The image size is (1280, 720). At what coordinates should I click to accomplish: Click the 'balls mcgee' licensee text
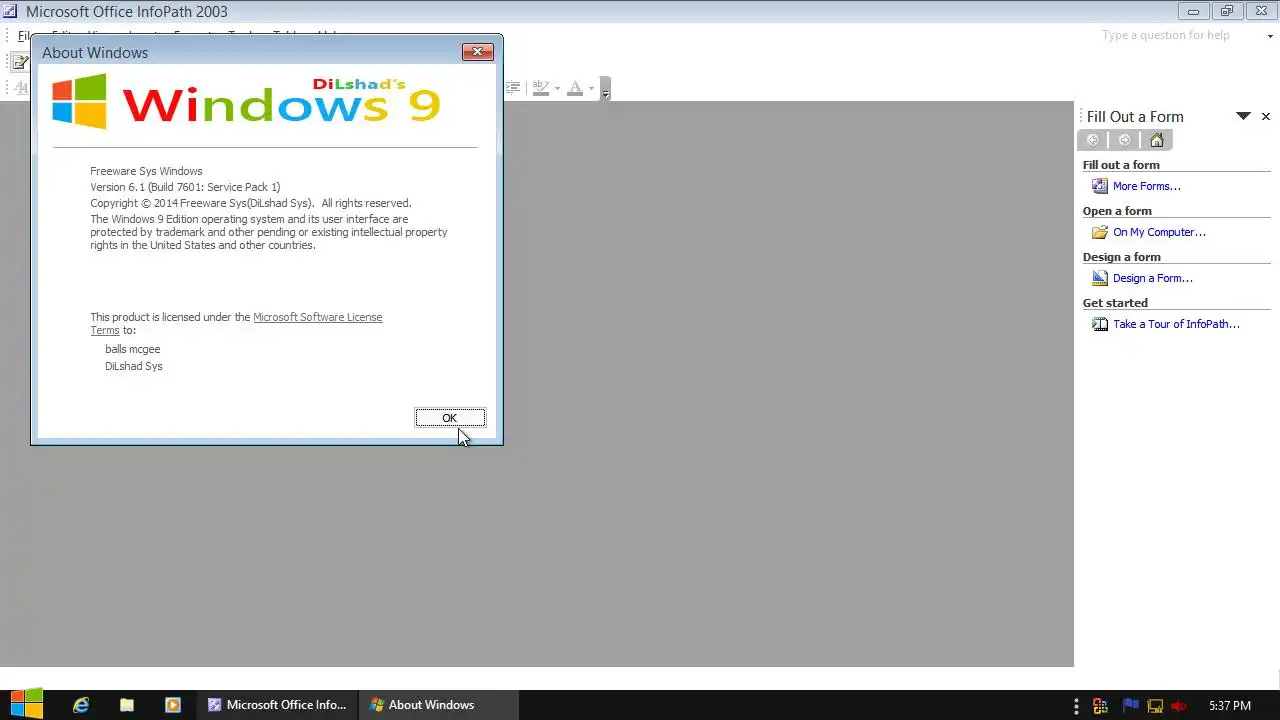(133, 349)
